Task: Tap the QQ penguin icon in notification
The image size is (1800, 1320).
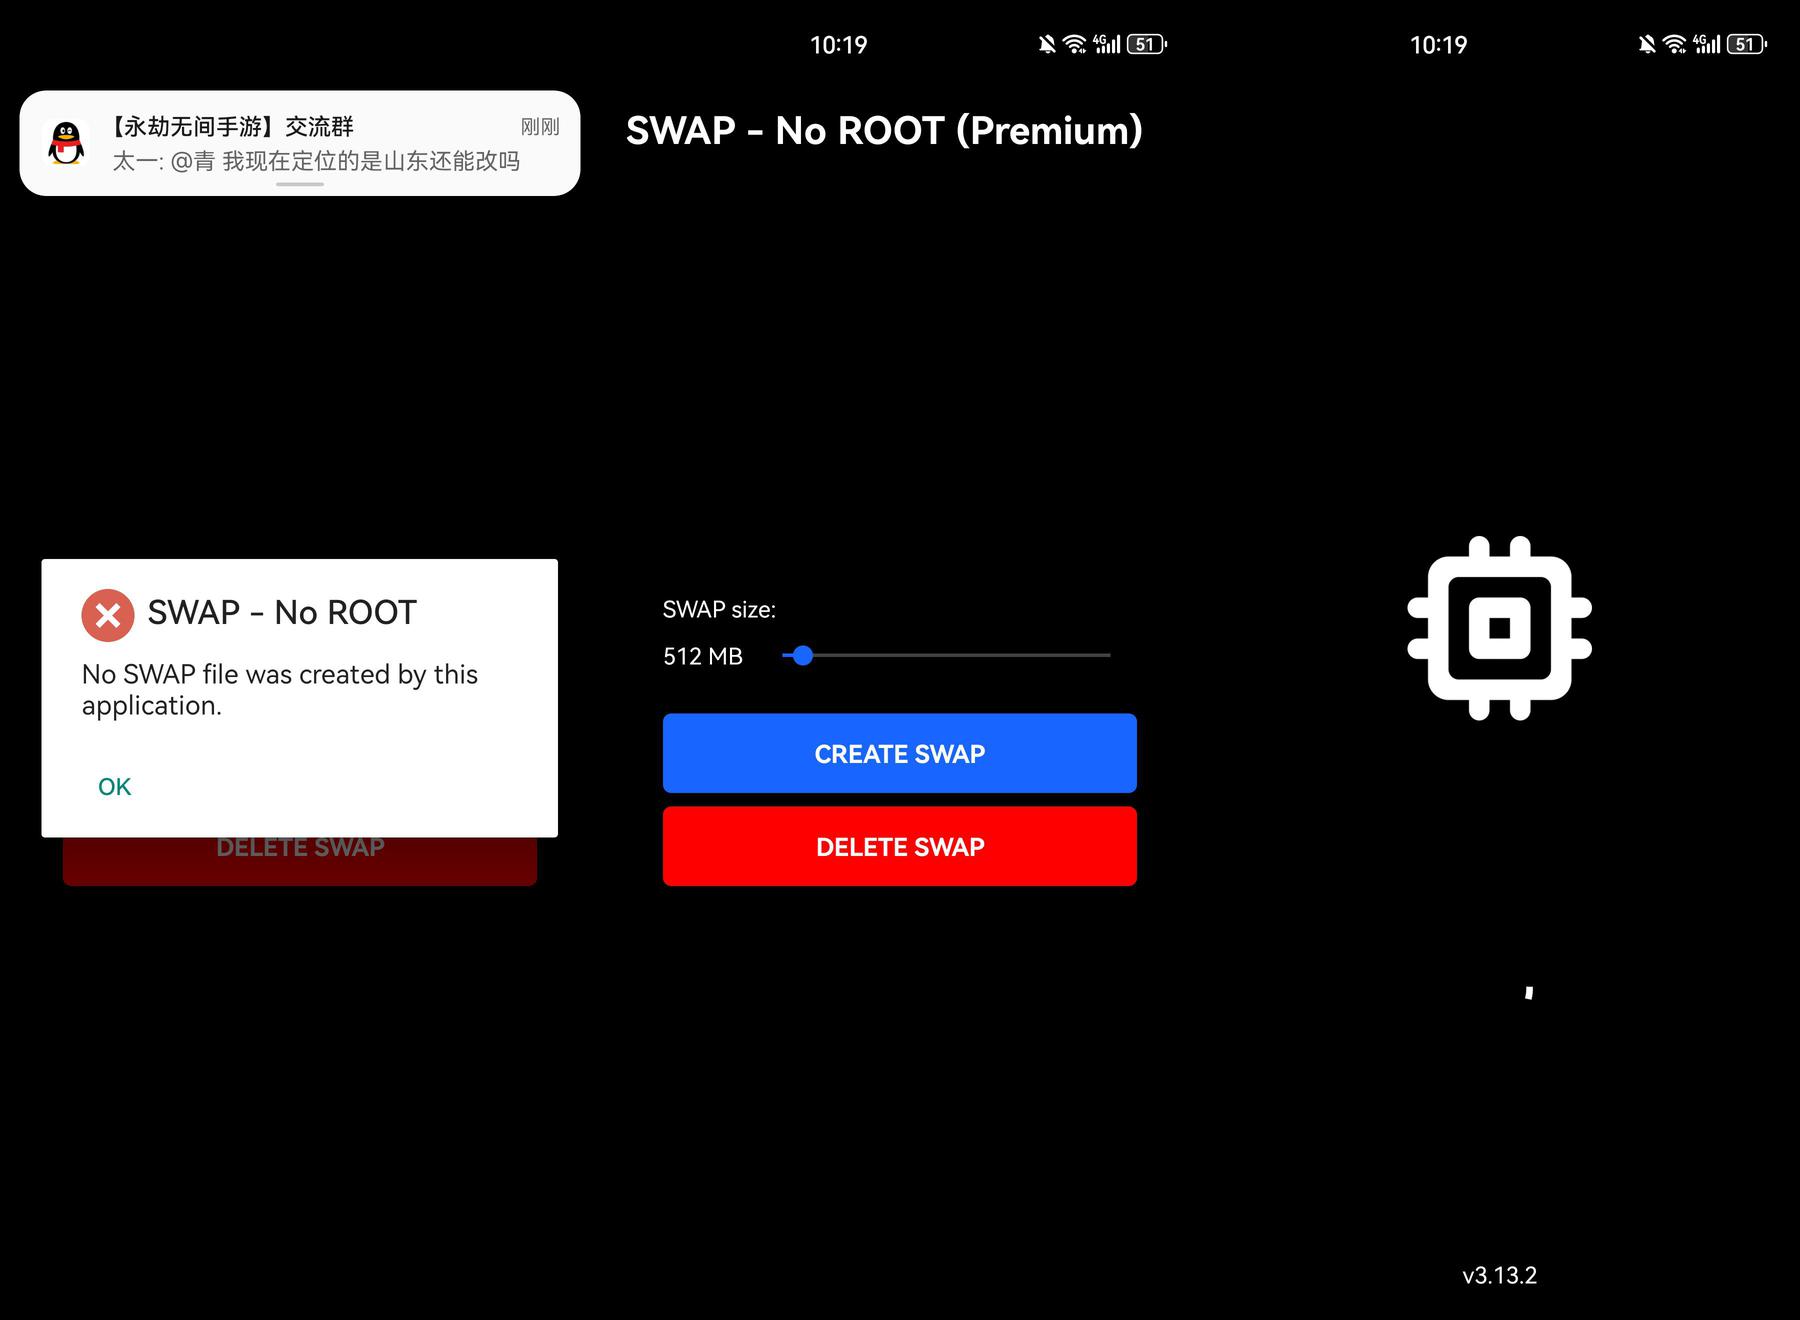Action: (66, 143)
